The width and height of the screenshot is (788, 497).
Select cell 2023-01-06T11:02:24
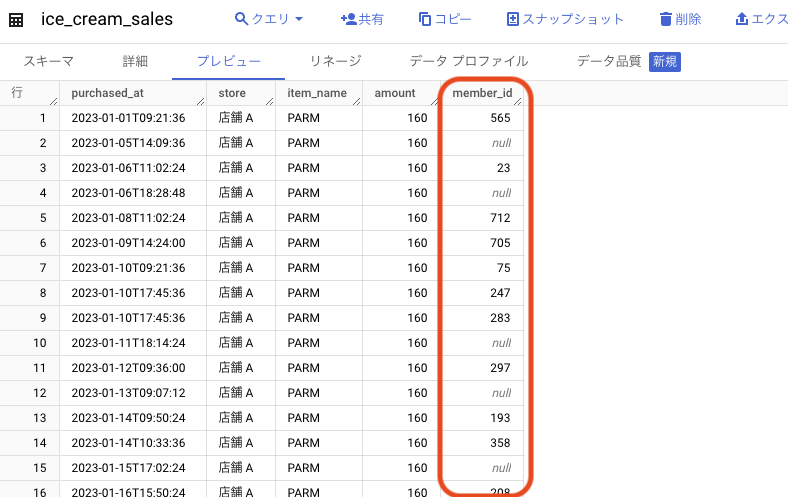point(128,168)
